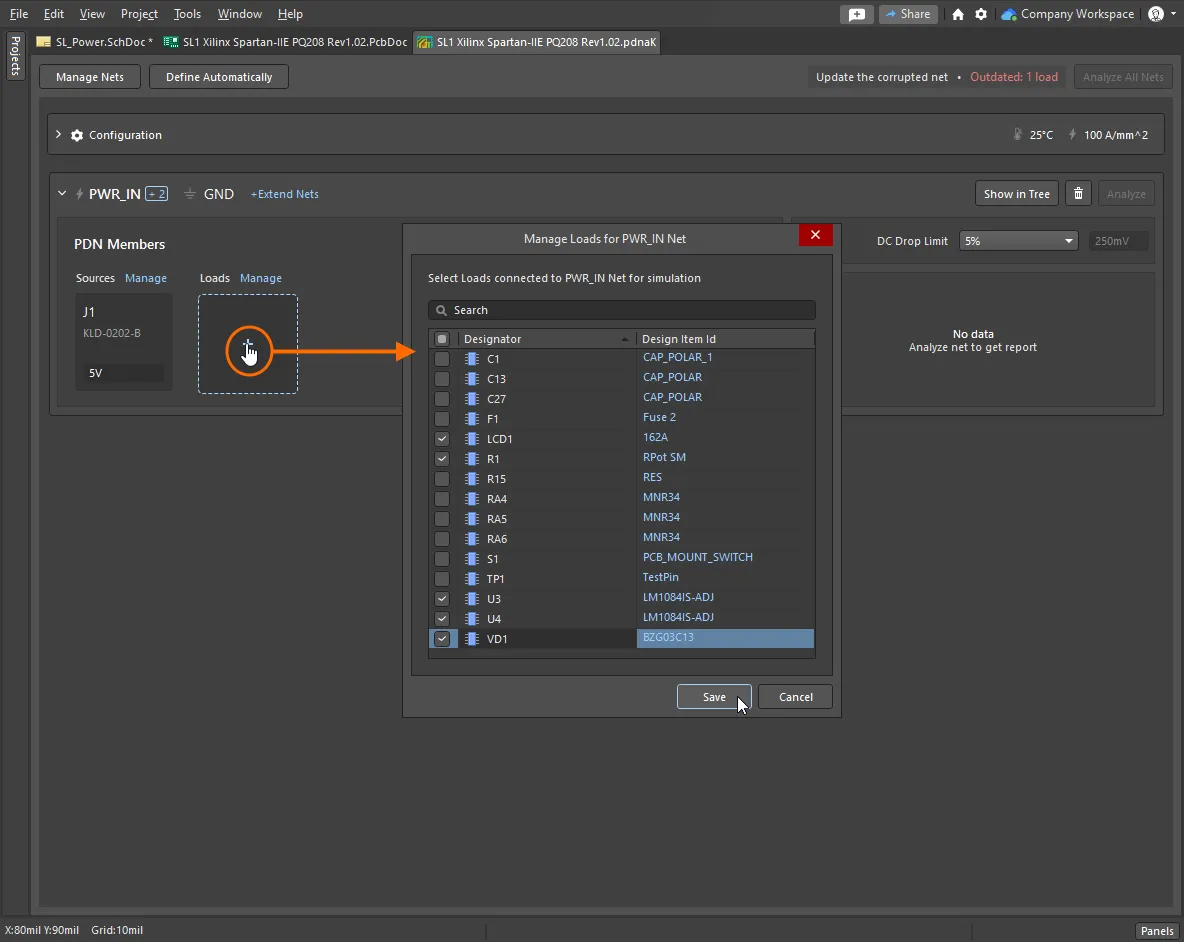This screenshot has height=942, width=1184.
Task: Collapse the PWR_IN net section
Action: (62, 194)
